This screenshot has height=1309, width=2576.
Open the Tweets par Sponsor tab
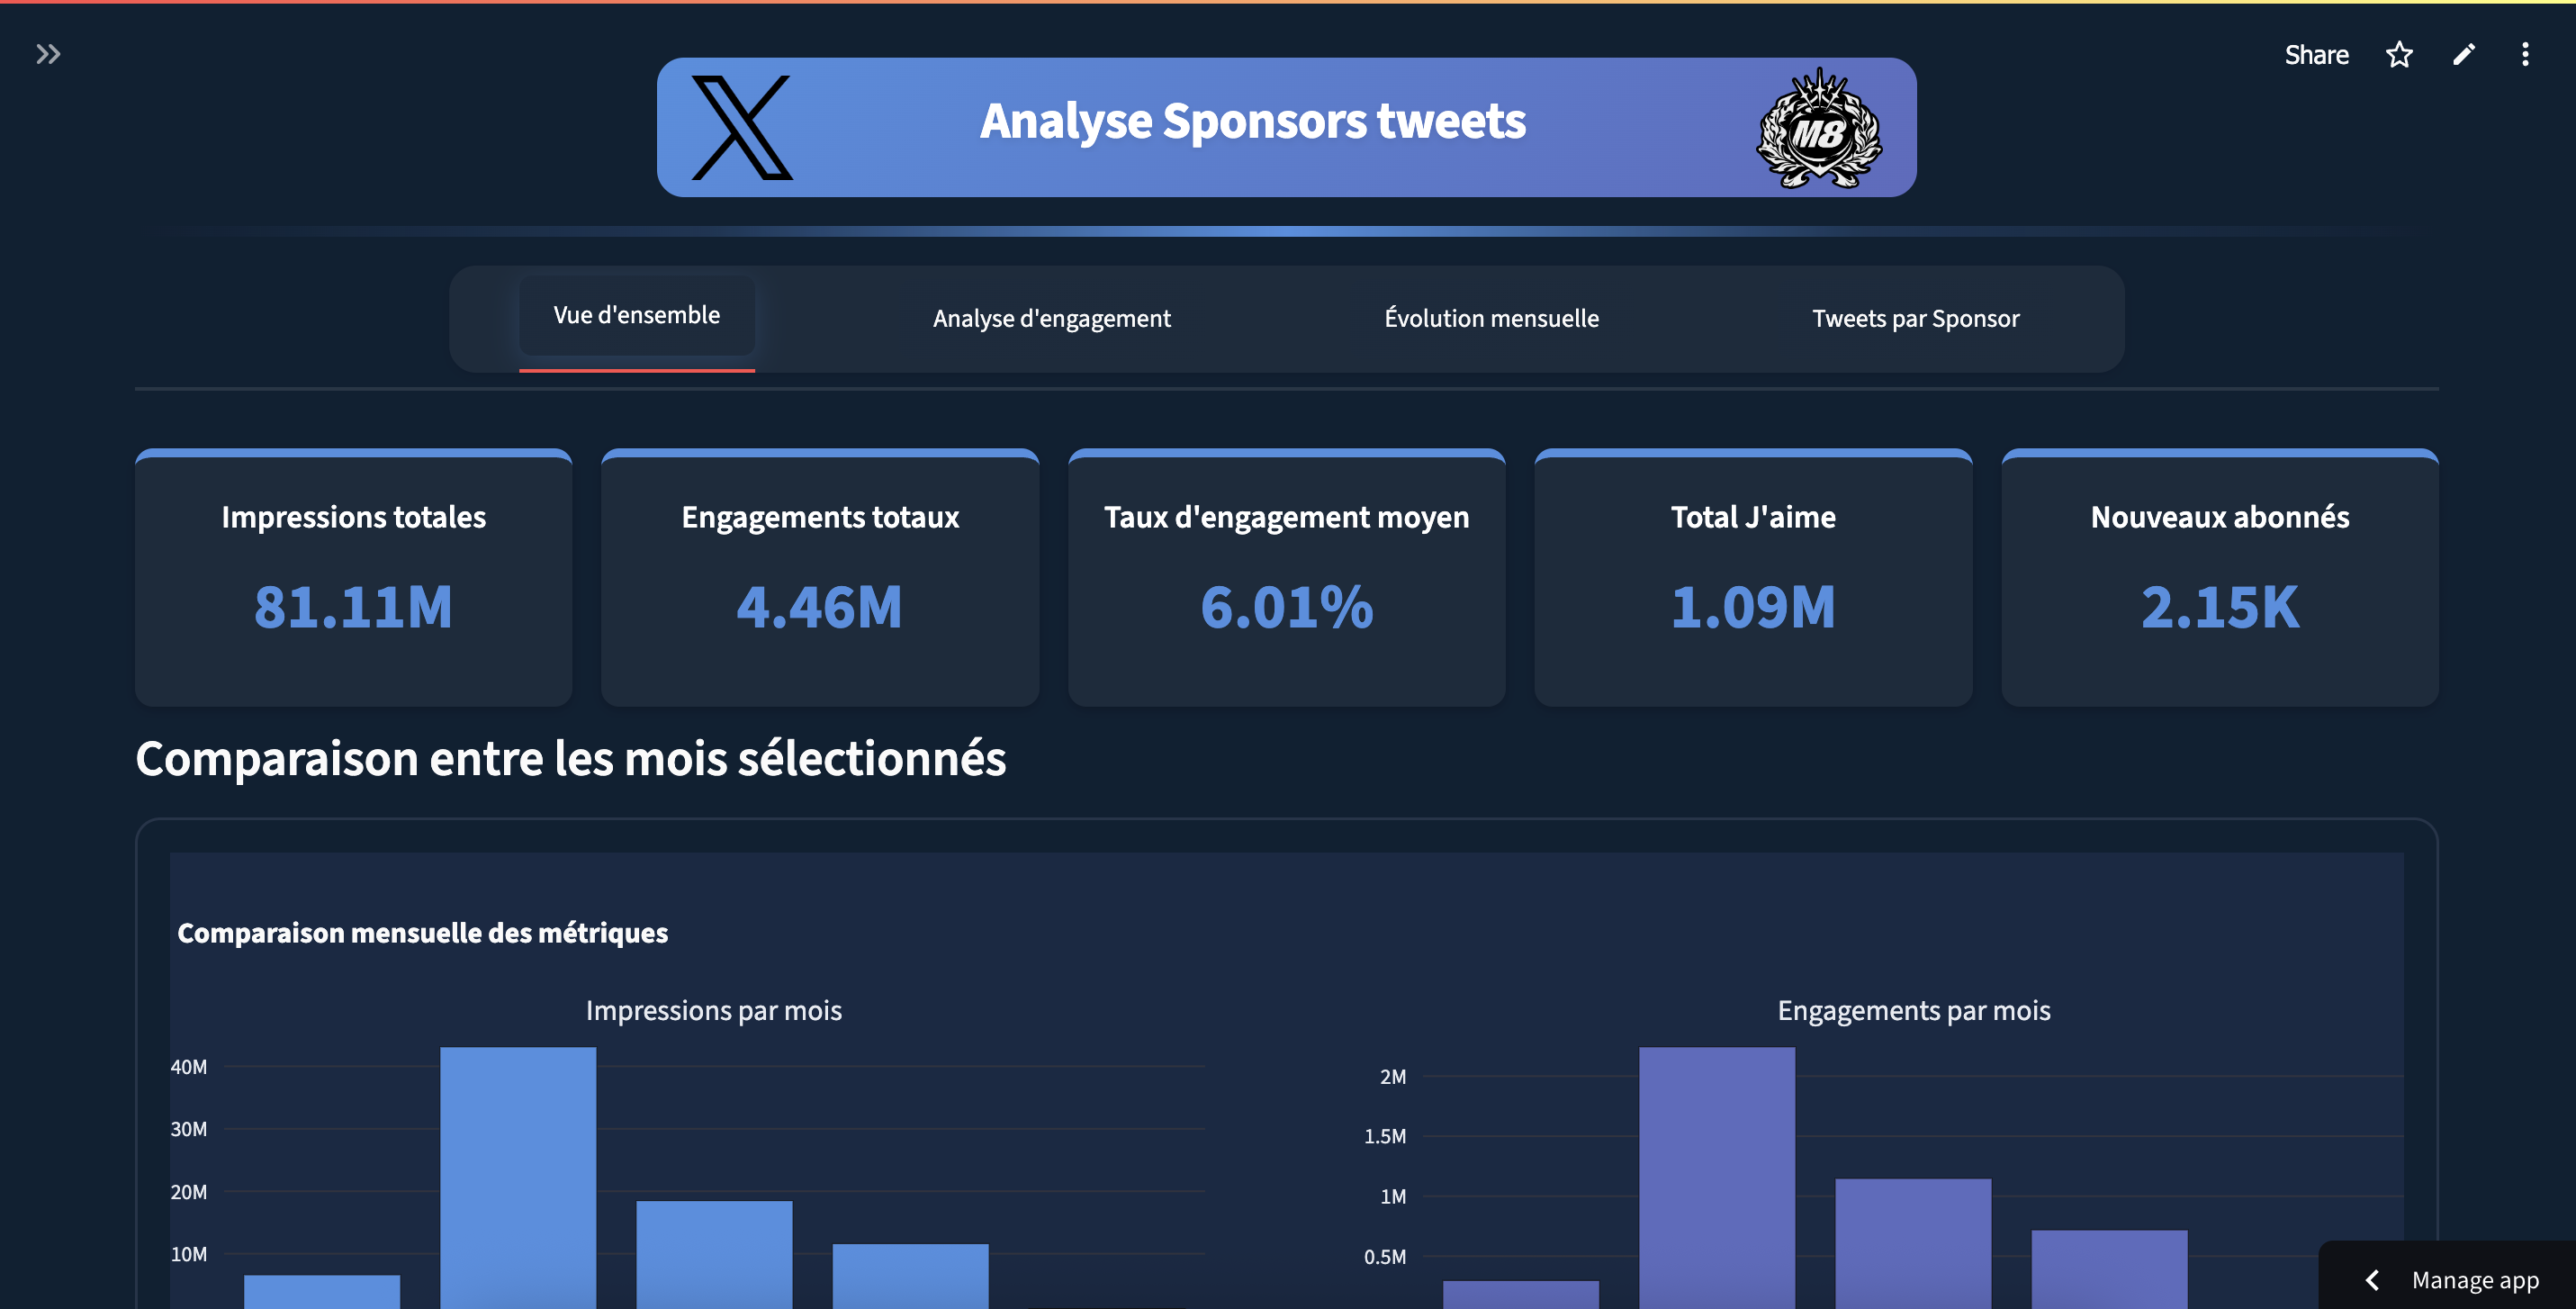coord(1916,318)
